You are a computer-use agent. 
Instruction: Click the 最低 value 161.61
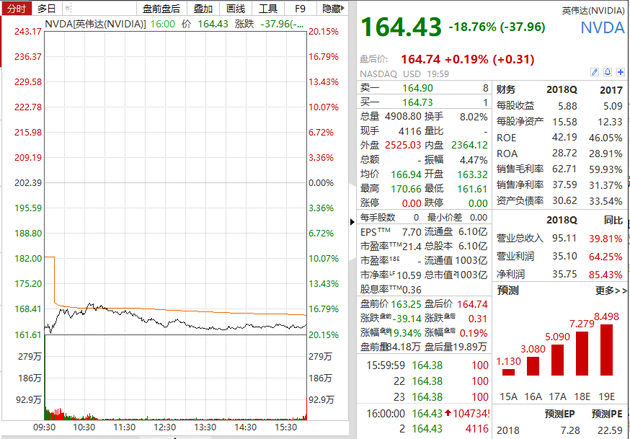(472, 189)
